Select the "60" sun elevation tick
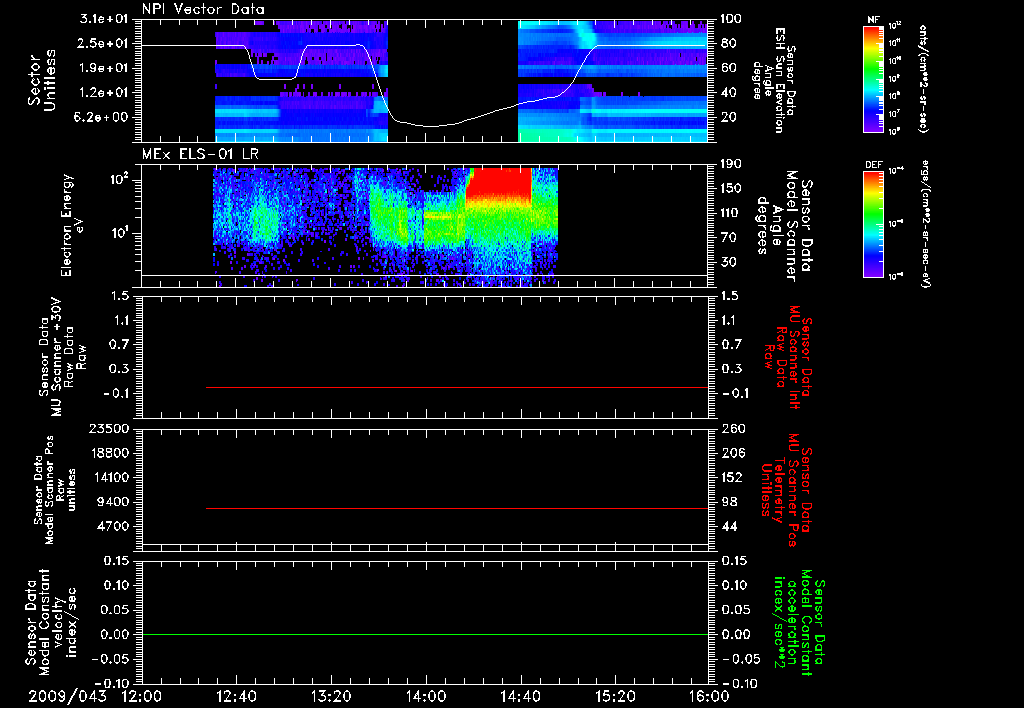Image resolution: width=1024 pixels, height=708 pixels. [x=729, y=68]
